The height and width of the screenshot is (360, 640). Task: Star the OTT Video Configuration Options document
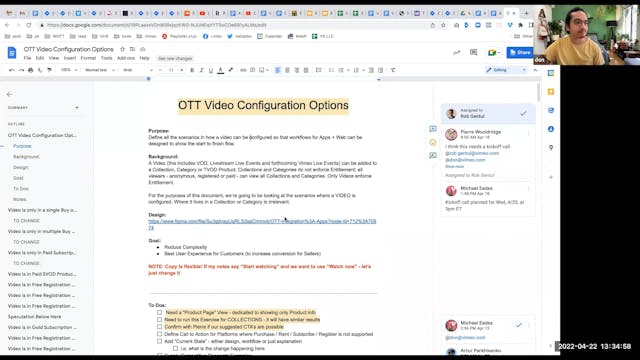tap(122, 49)
